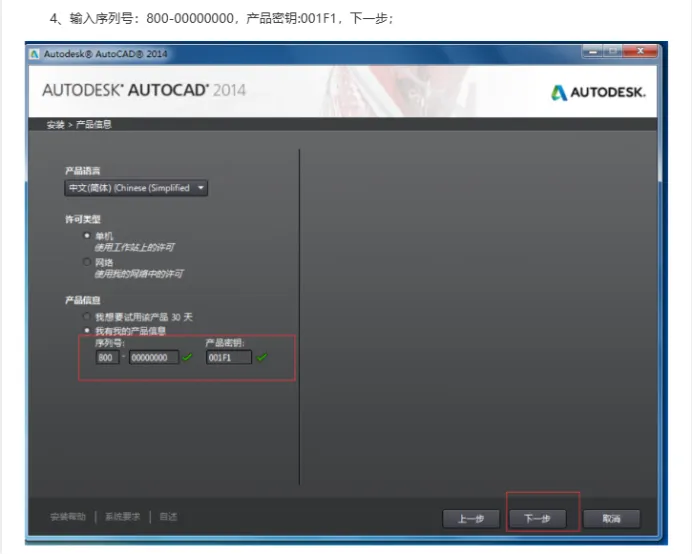Click the green checkmark beside serial number
Screen dimensions: 692x555
pos(187,357)
